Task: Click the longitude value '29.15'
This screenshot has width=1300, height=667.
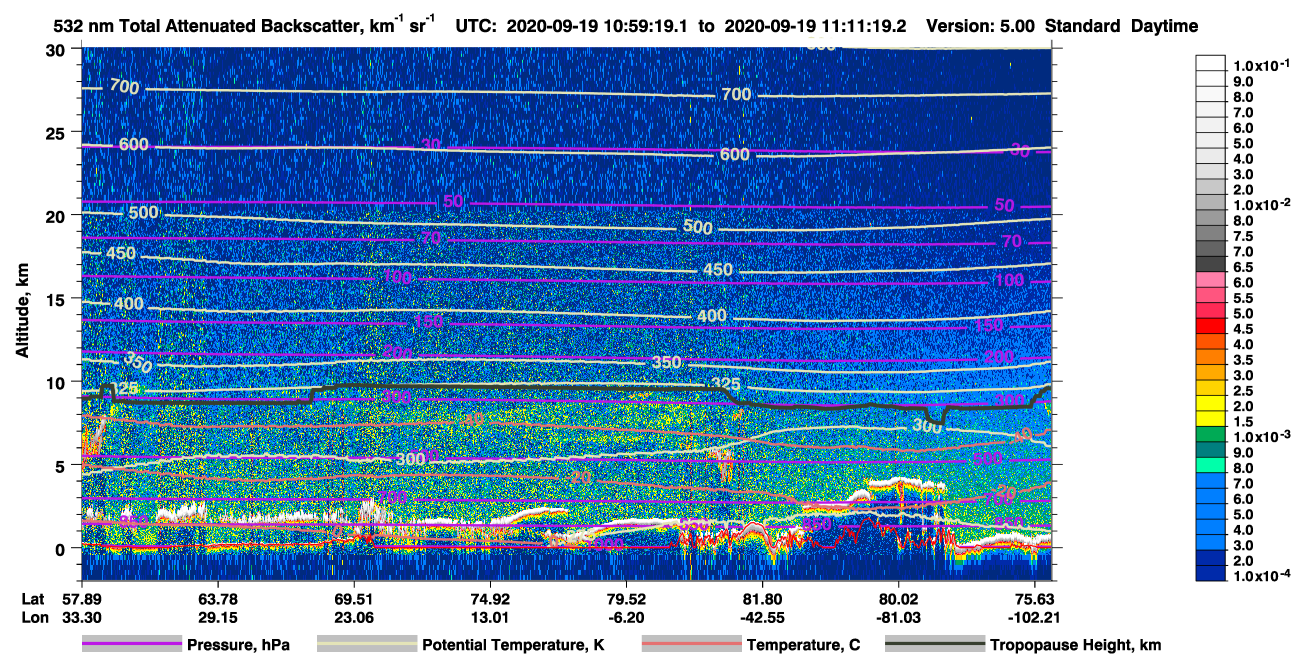Action: pos(217,617)
